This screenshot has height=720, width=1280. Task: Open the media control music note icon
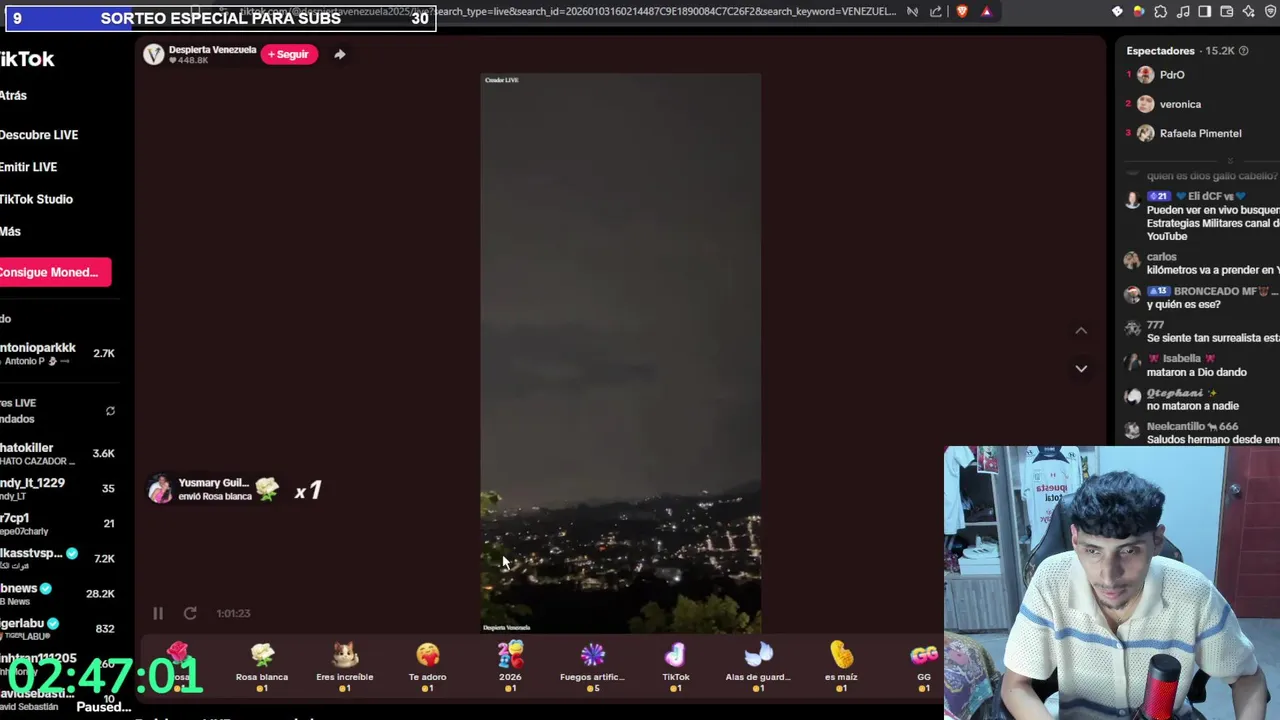point(1182,11)
